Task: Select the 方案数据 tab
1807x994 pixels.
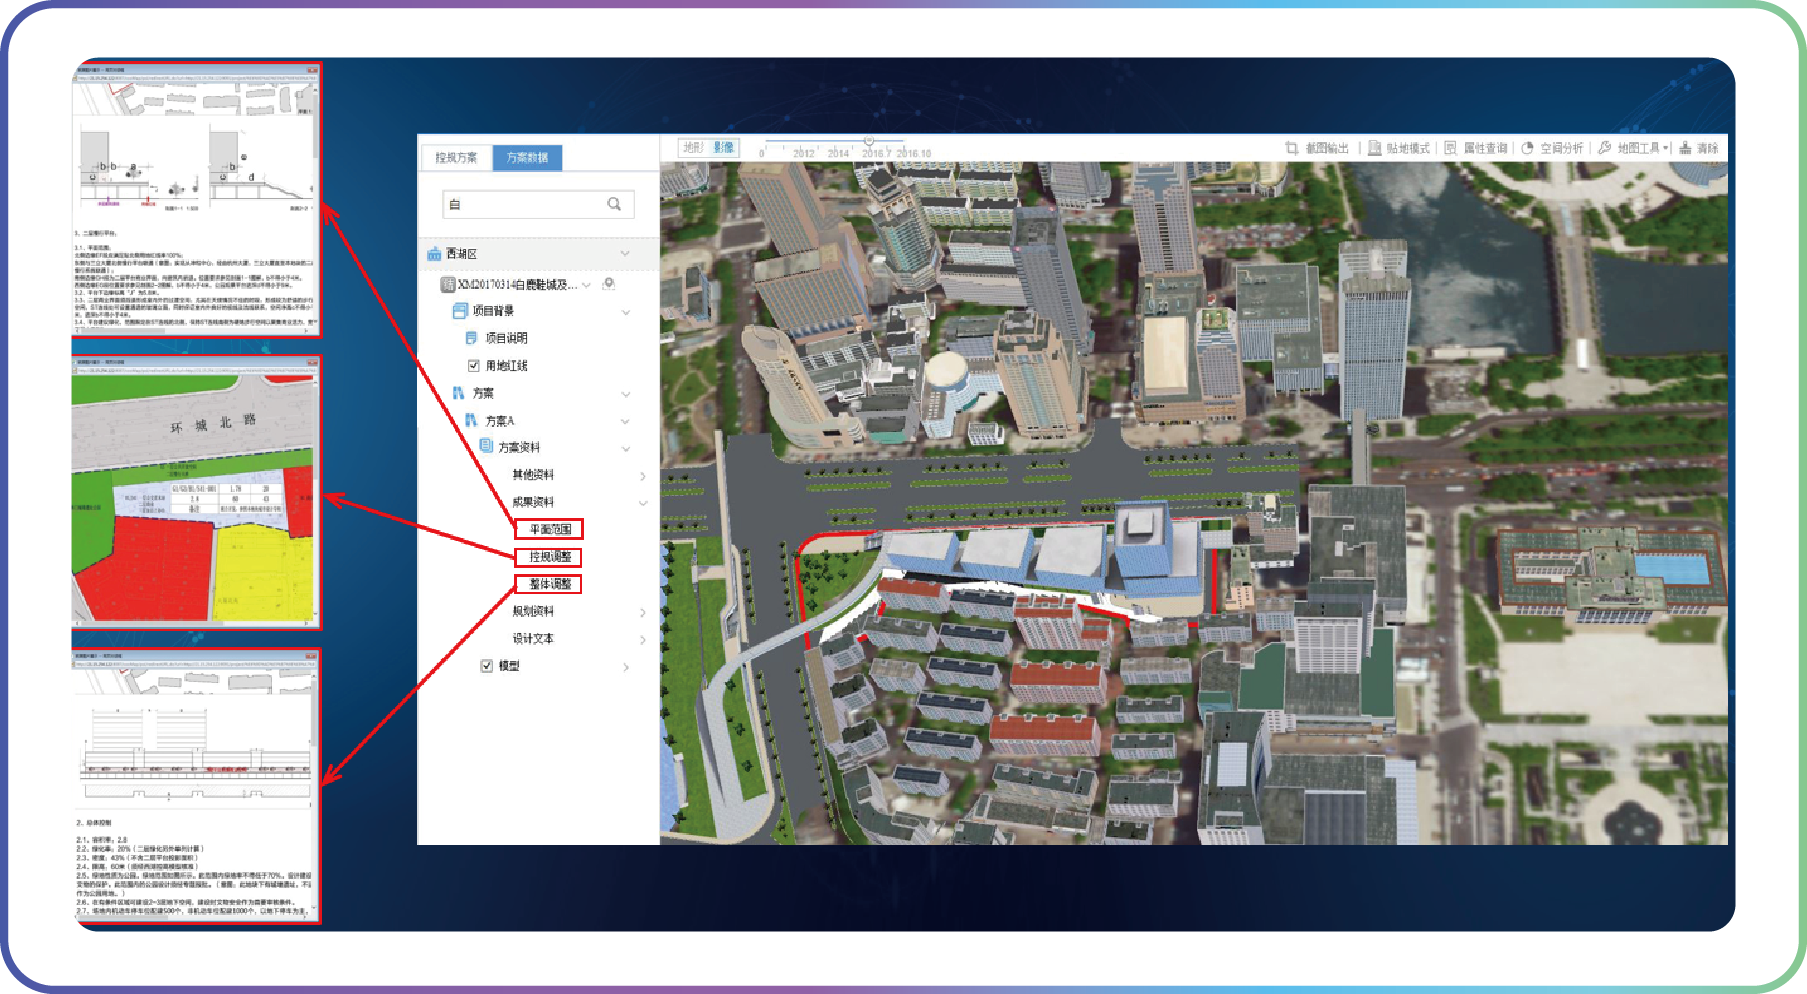Action: coord(527,157)
